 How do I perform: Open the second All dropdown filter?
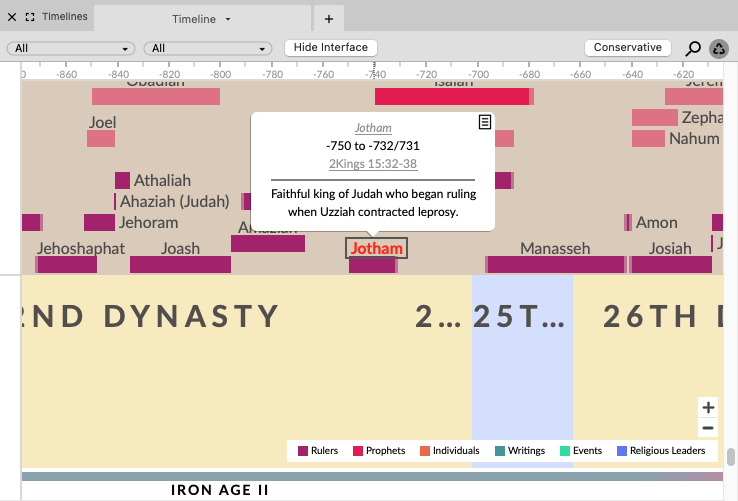pos(208,48)
